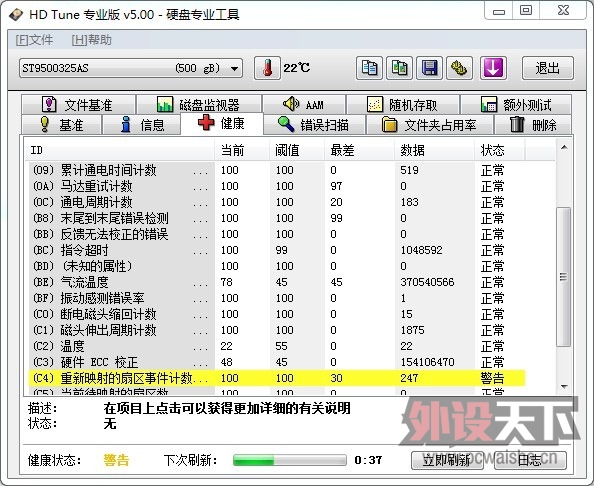Click the purple down-arrow icon
The image size is (594, 486).
coord(493,68)
